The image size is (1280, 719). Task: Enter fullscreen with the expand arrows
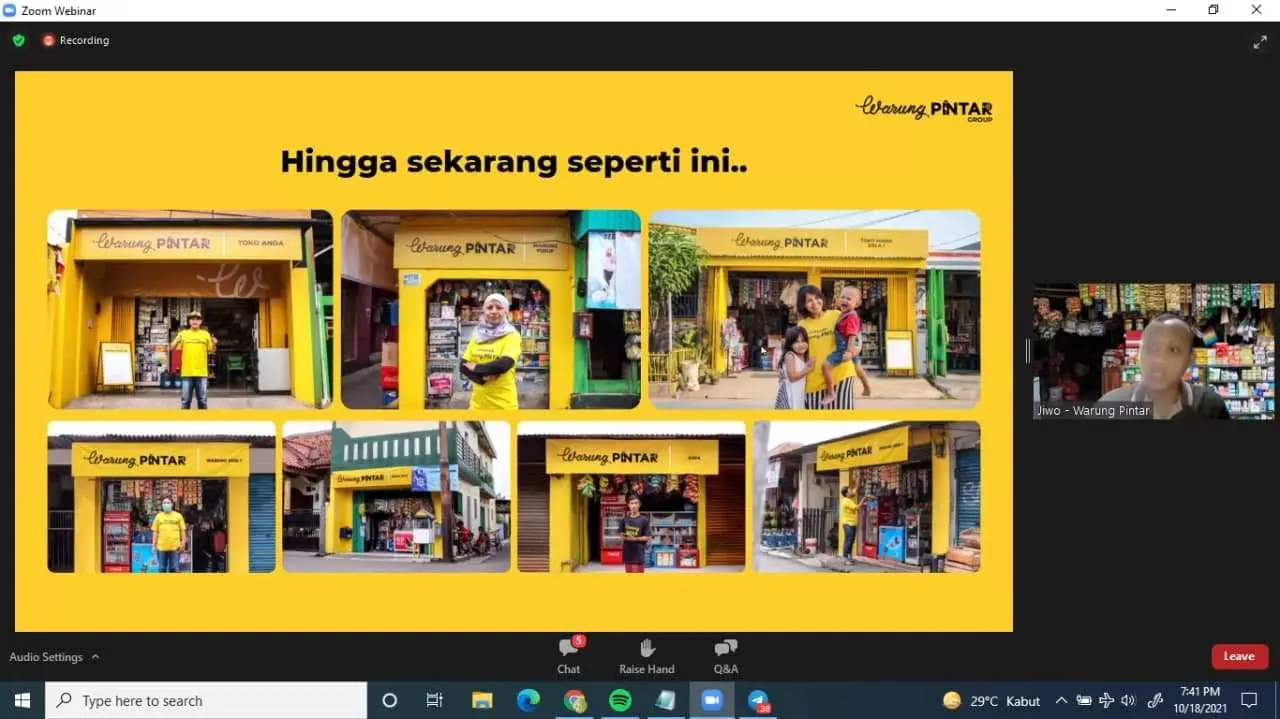1261,42
